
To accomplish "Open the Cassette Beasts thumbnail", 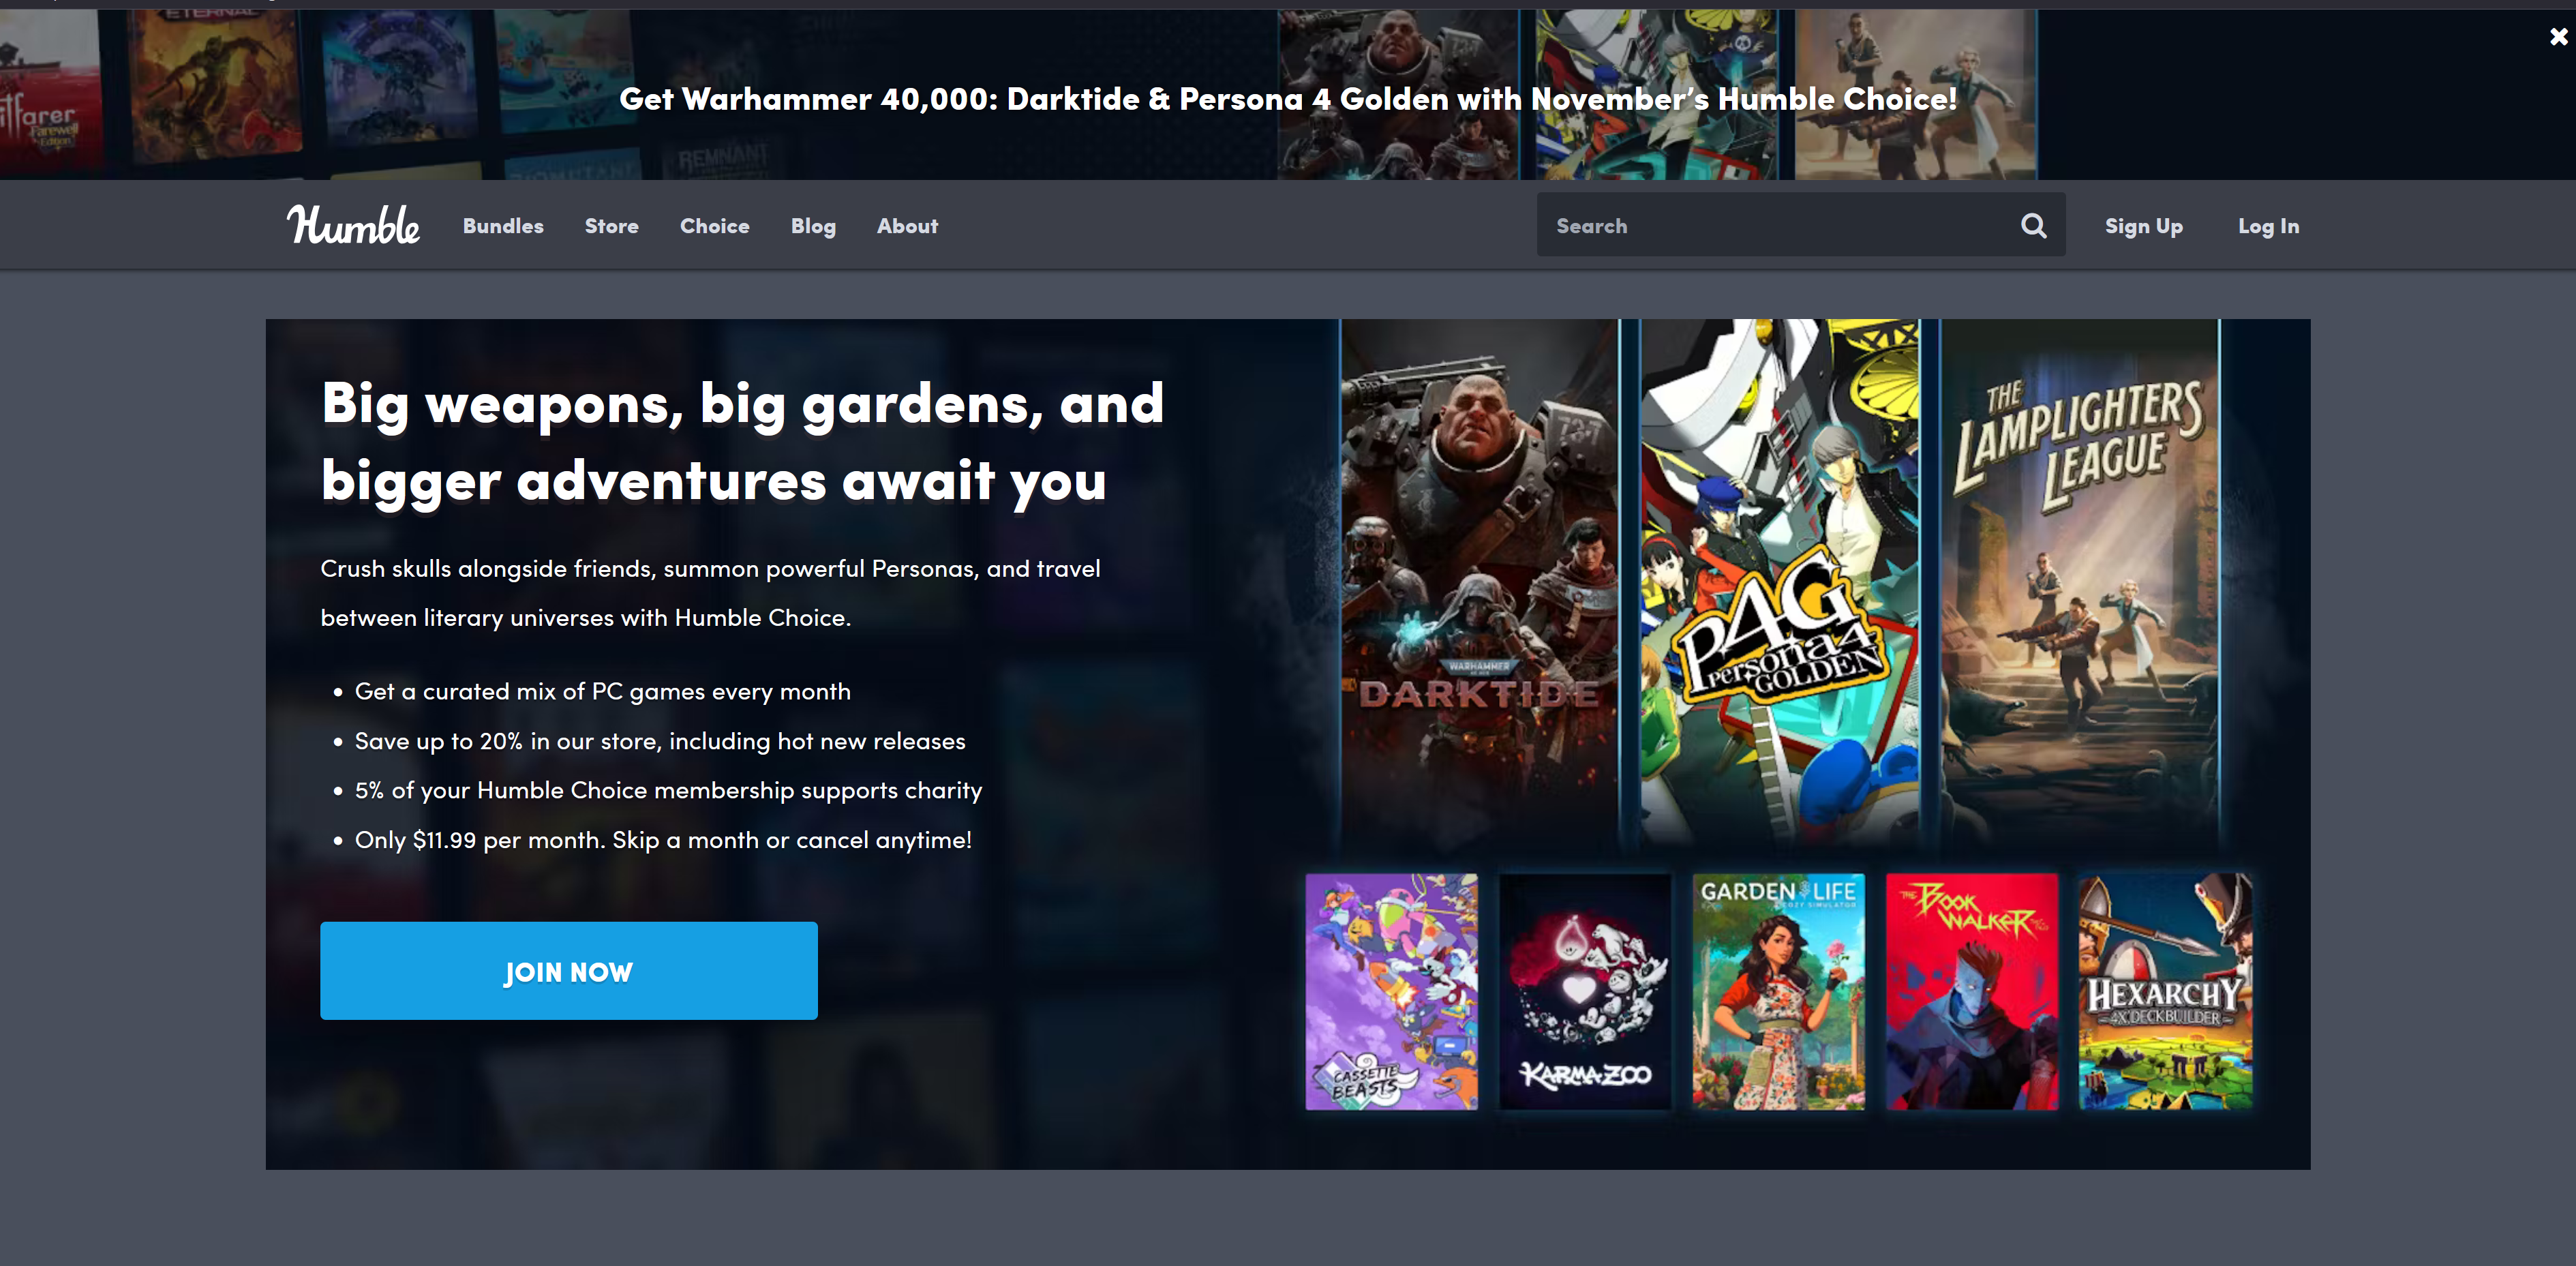I will tap(1391, 991).
